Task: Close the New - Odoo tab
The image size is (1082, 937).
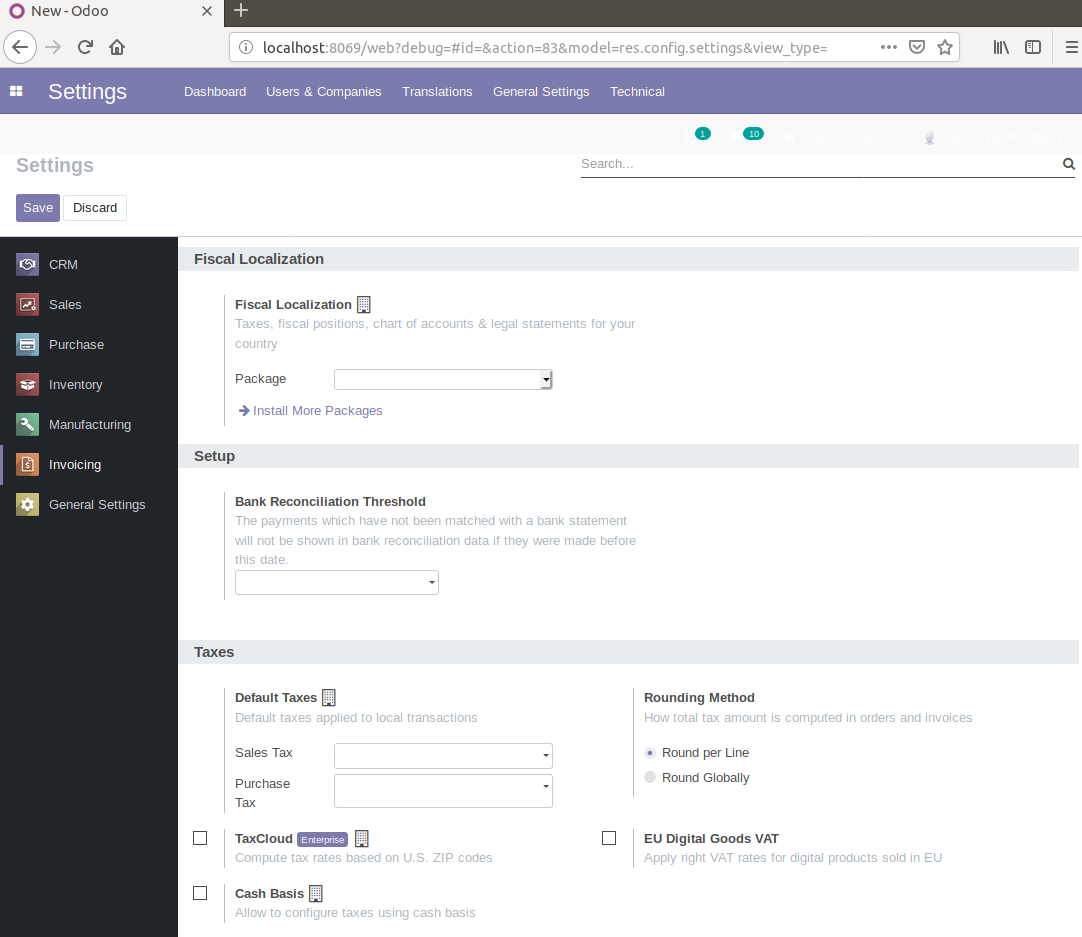Action: pos(206,11)
